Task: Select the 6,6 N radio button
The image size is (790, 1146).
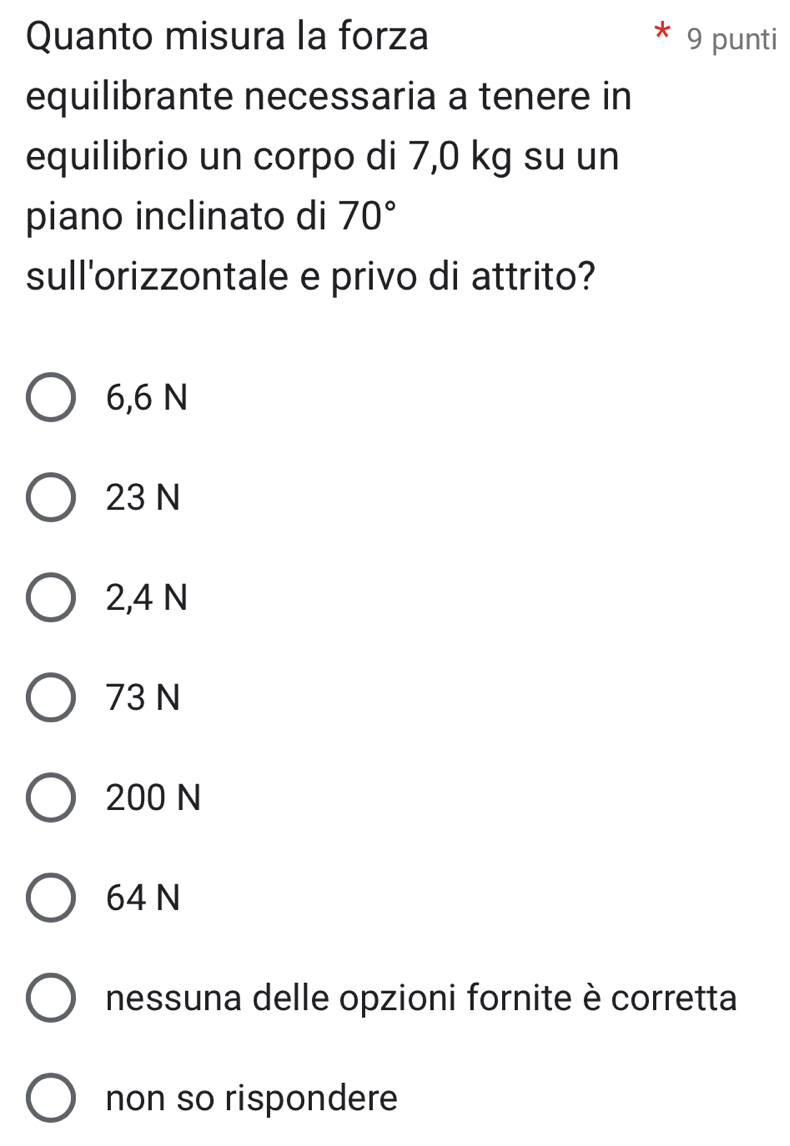Action: tap(50, 398)
